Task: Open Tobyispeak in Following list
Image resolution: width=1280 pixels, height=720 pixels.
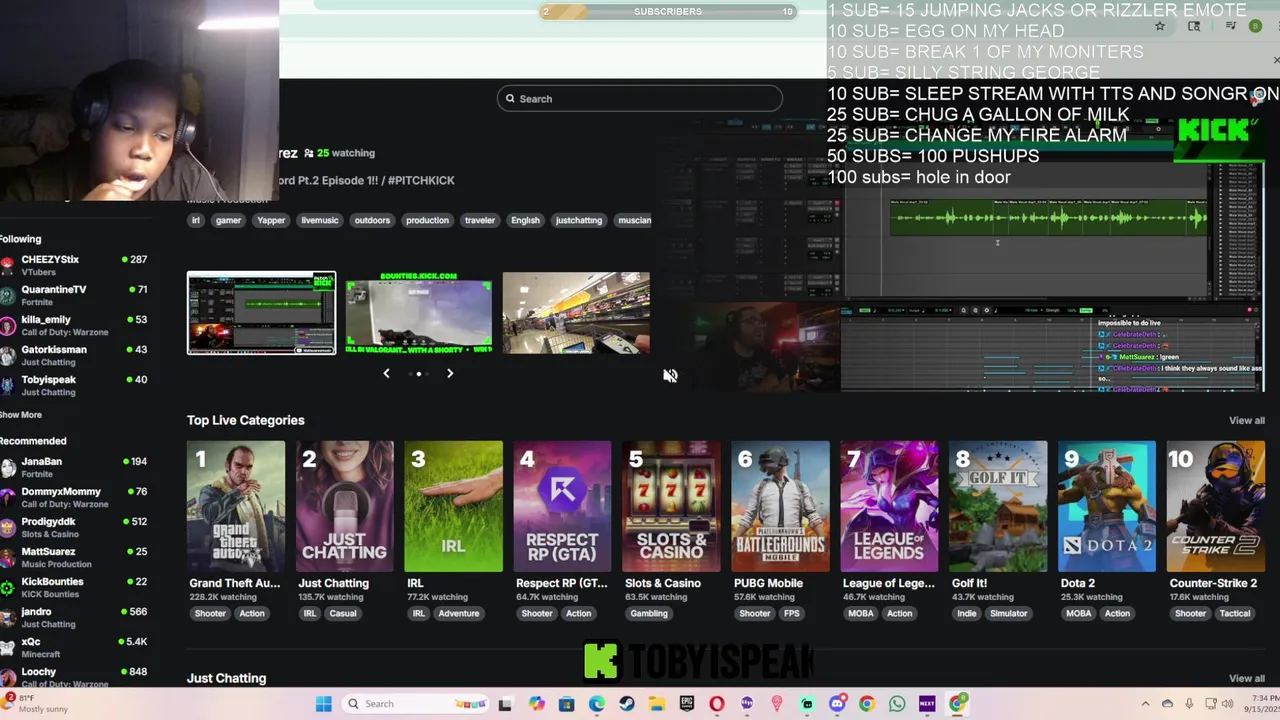Action: tap(74, 385)
